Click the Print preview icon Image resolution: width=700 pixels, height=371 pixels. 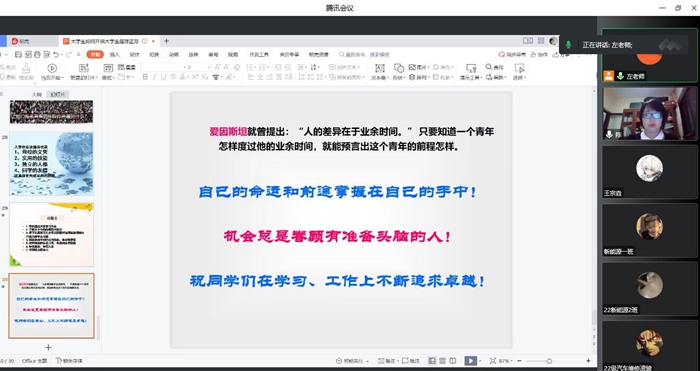[x=46, y=54]
